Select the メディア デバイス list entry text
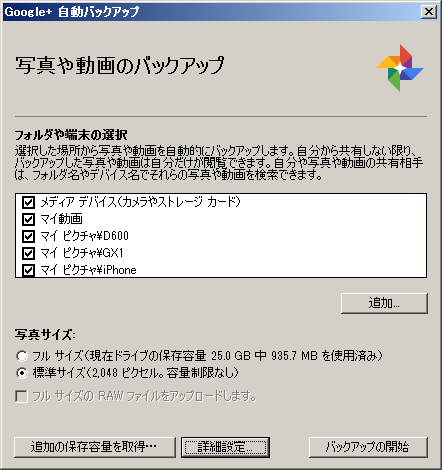This screenshot has width=442, height=470. 140,202
